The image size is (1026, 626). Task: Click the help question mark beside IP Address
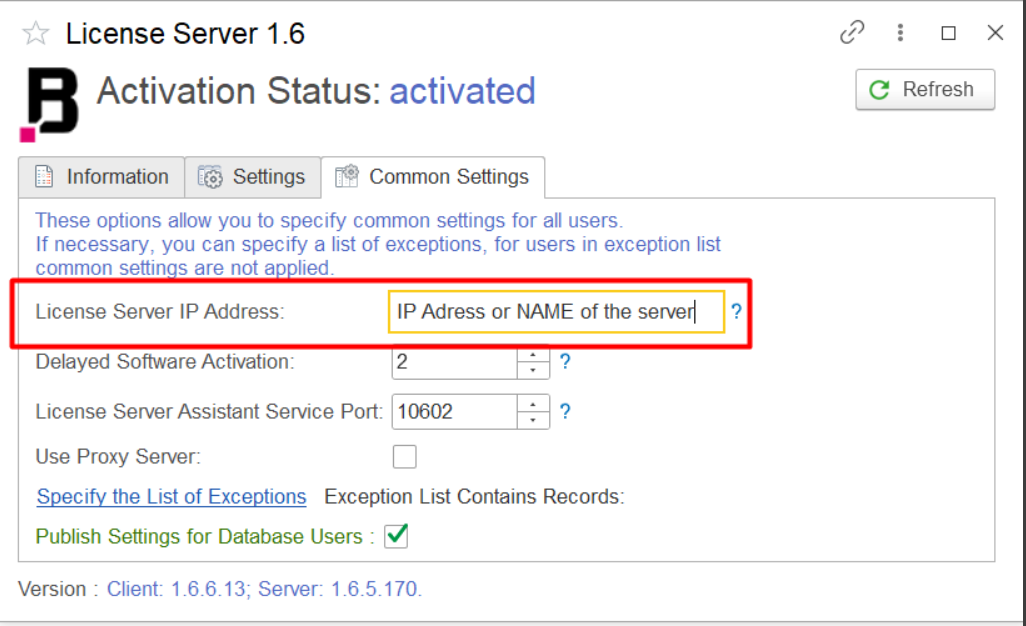tap(736, 312)
